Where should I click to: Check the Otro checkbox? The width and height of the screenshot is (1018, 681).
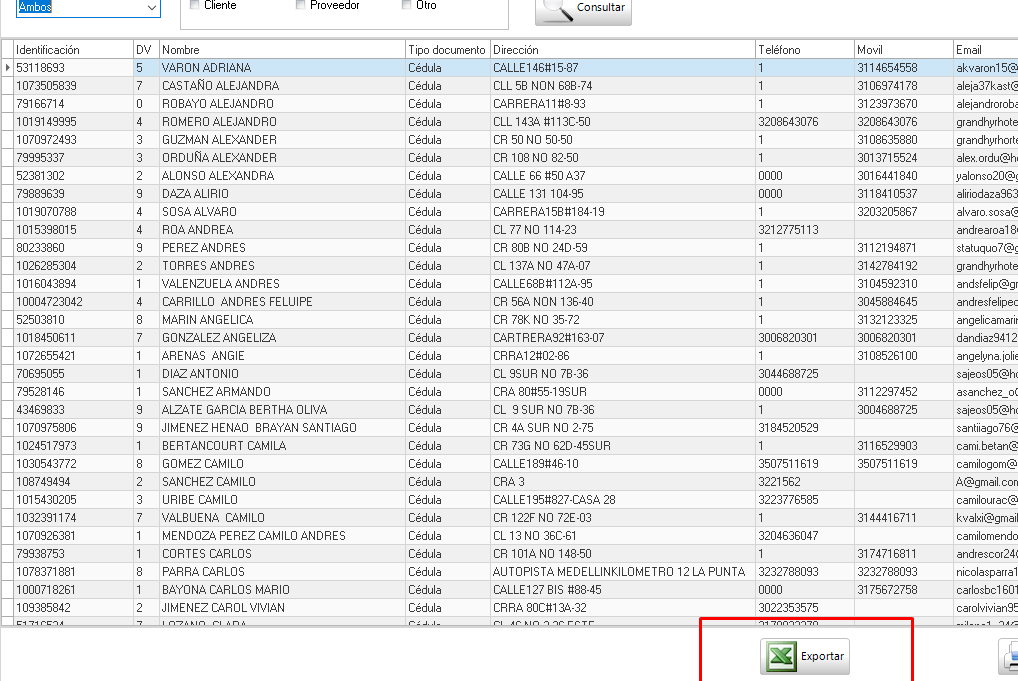tap(406, 5)
